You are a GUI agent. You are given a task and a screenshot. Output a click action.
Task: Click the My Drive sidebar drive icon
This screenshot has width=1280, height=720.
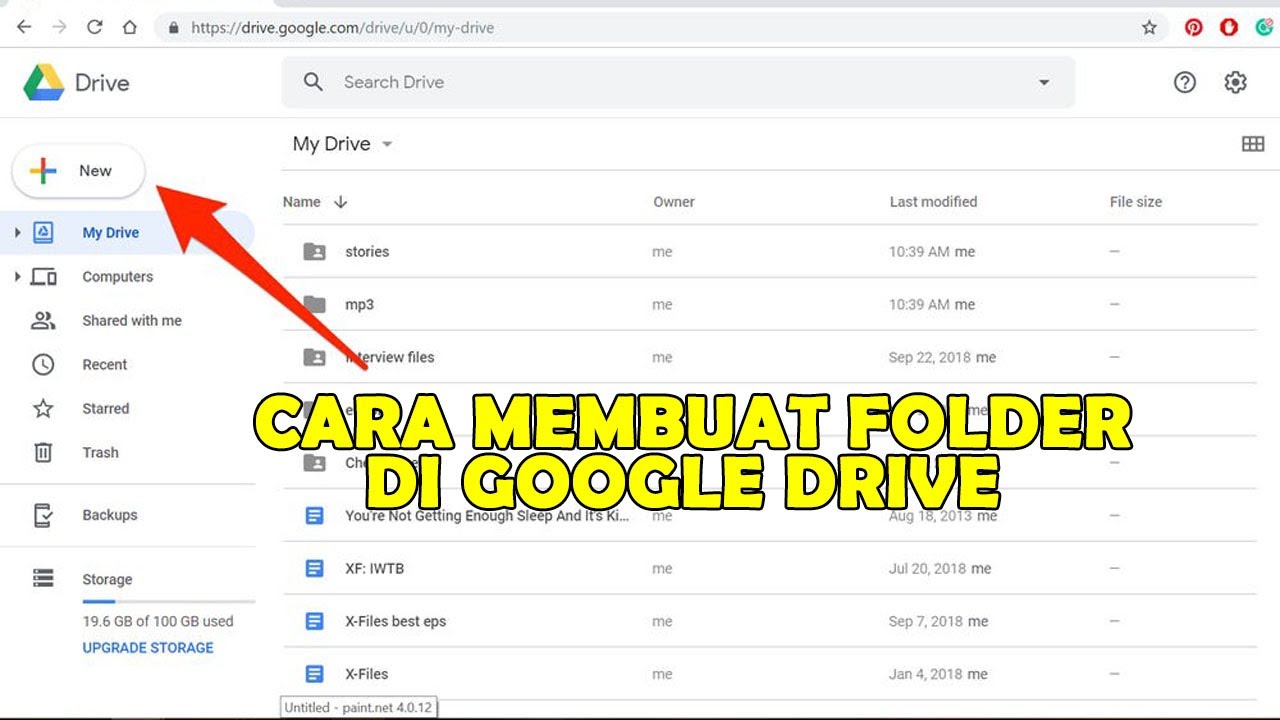pyautogui.click(x=43, y=232)
